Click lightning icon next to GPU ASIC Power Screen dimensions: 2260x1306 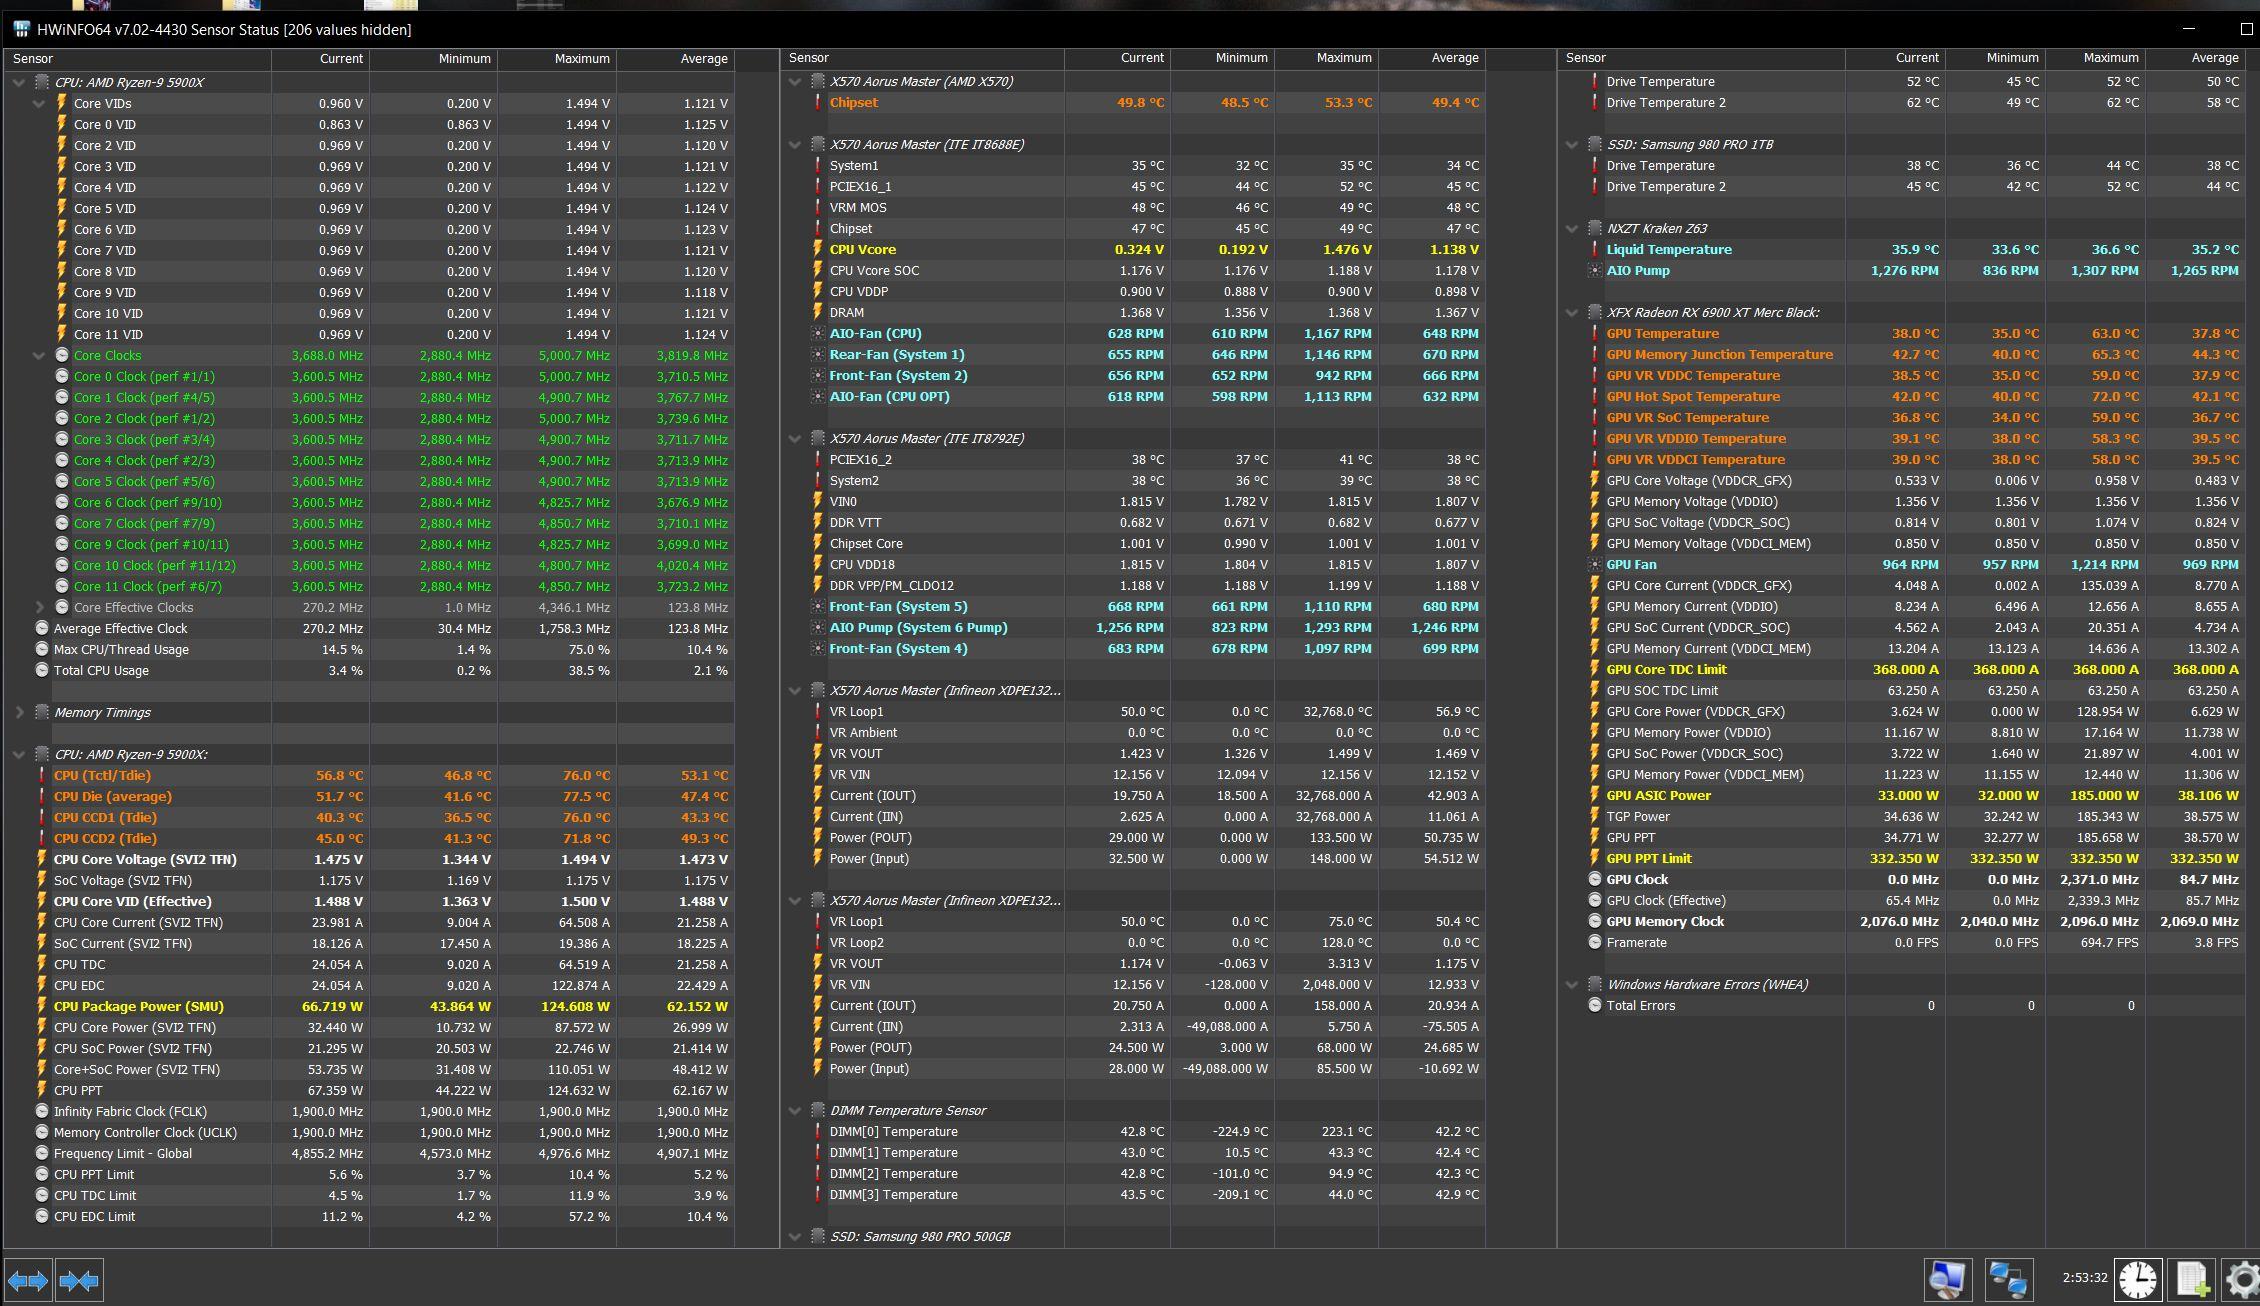point(1594,795)
